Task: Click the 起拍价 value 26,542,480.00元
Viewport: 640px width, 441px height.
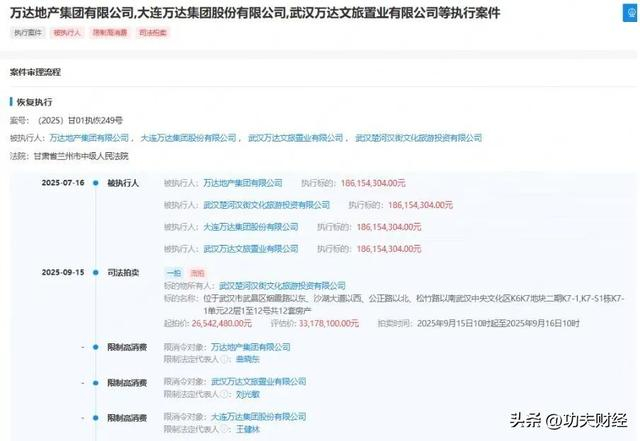Action: coord(222,323)
